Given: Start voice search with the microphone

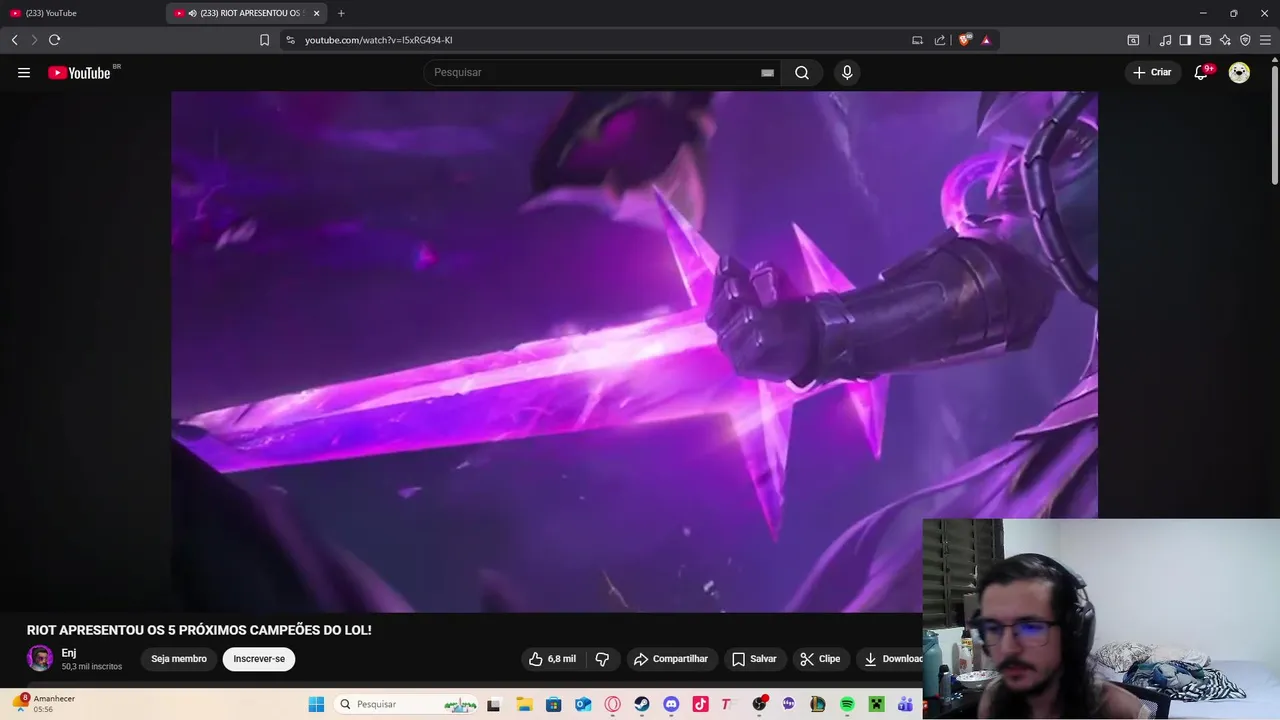Looking at the screenshot, I should coord(847,72).
